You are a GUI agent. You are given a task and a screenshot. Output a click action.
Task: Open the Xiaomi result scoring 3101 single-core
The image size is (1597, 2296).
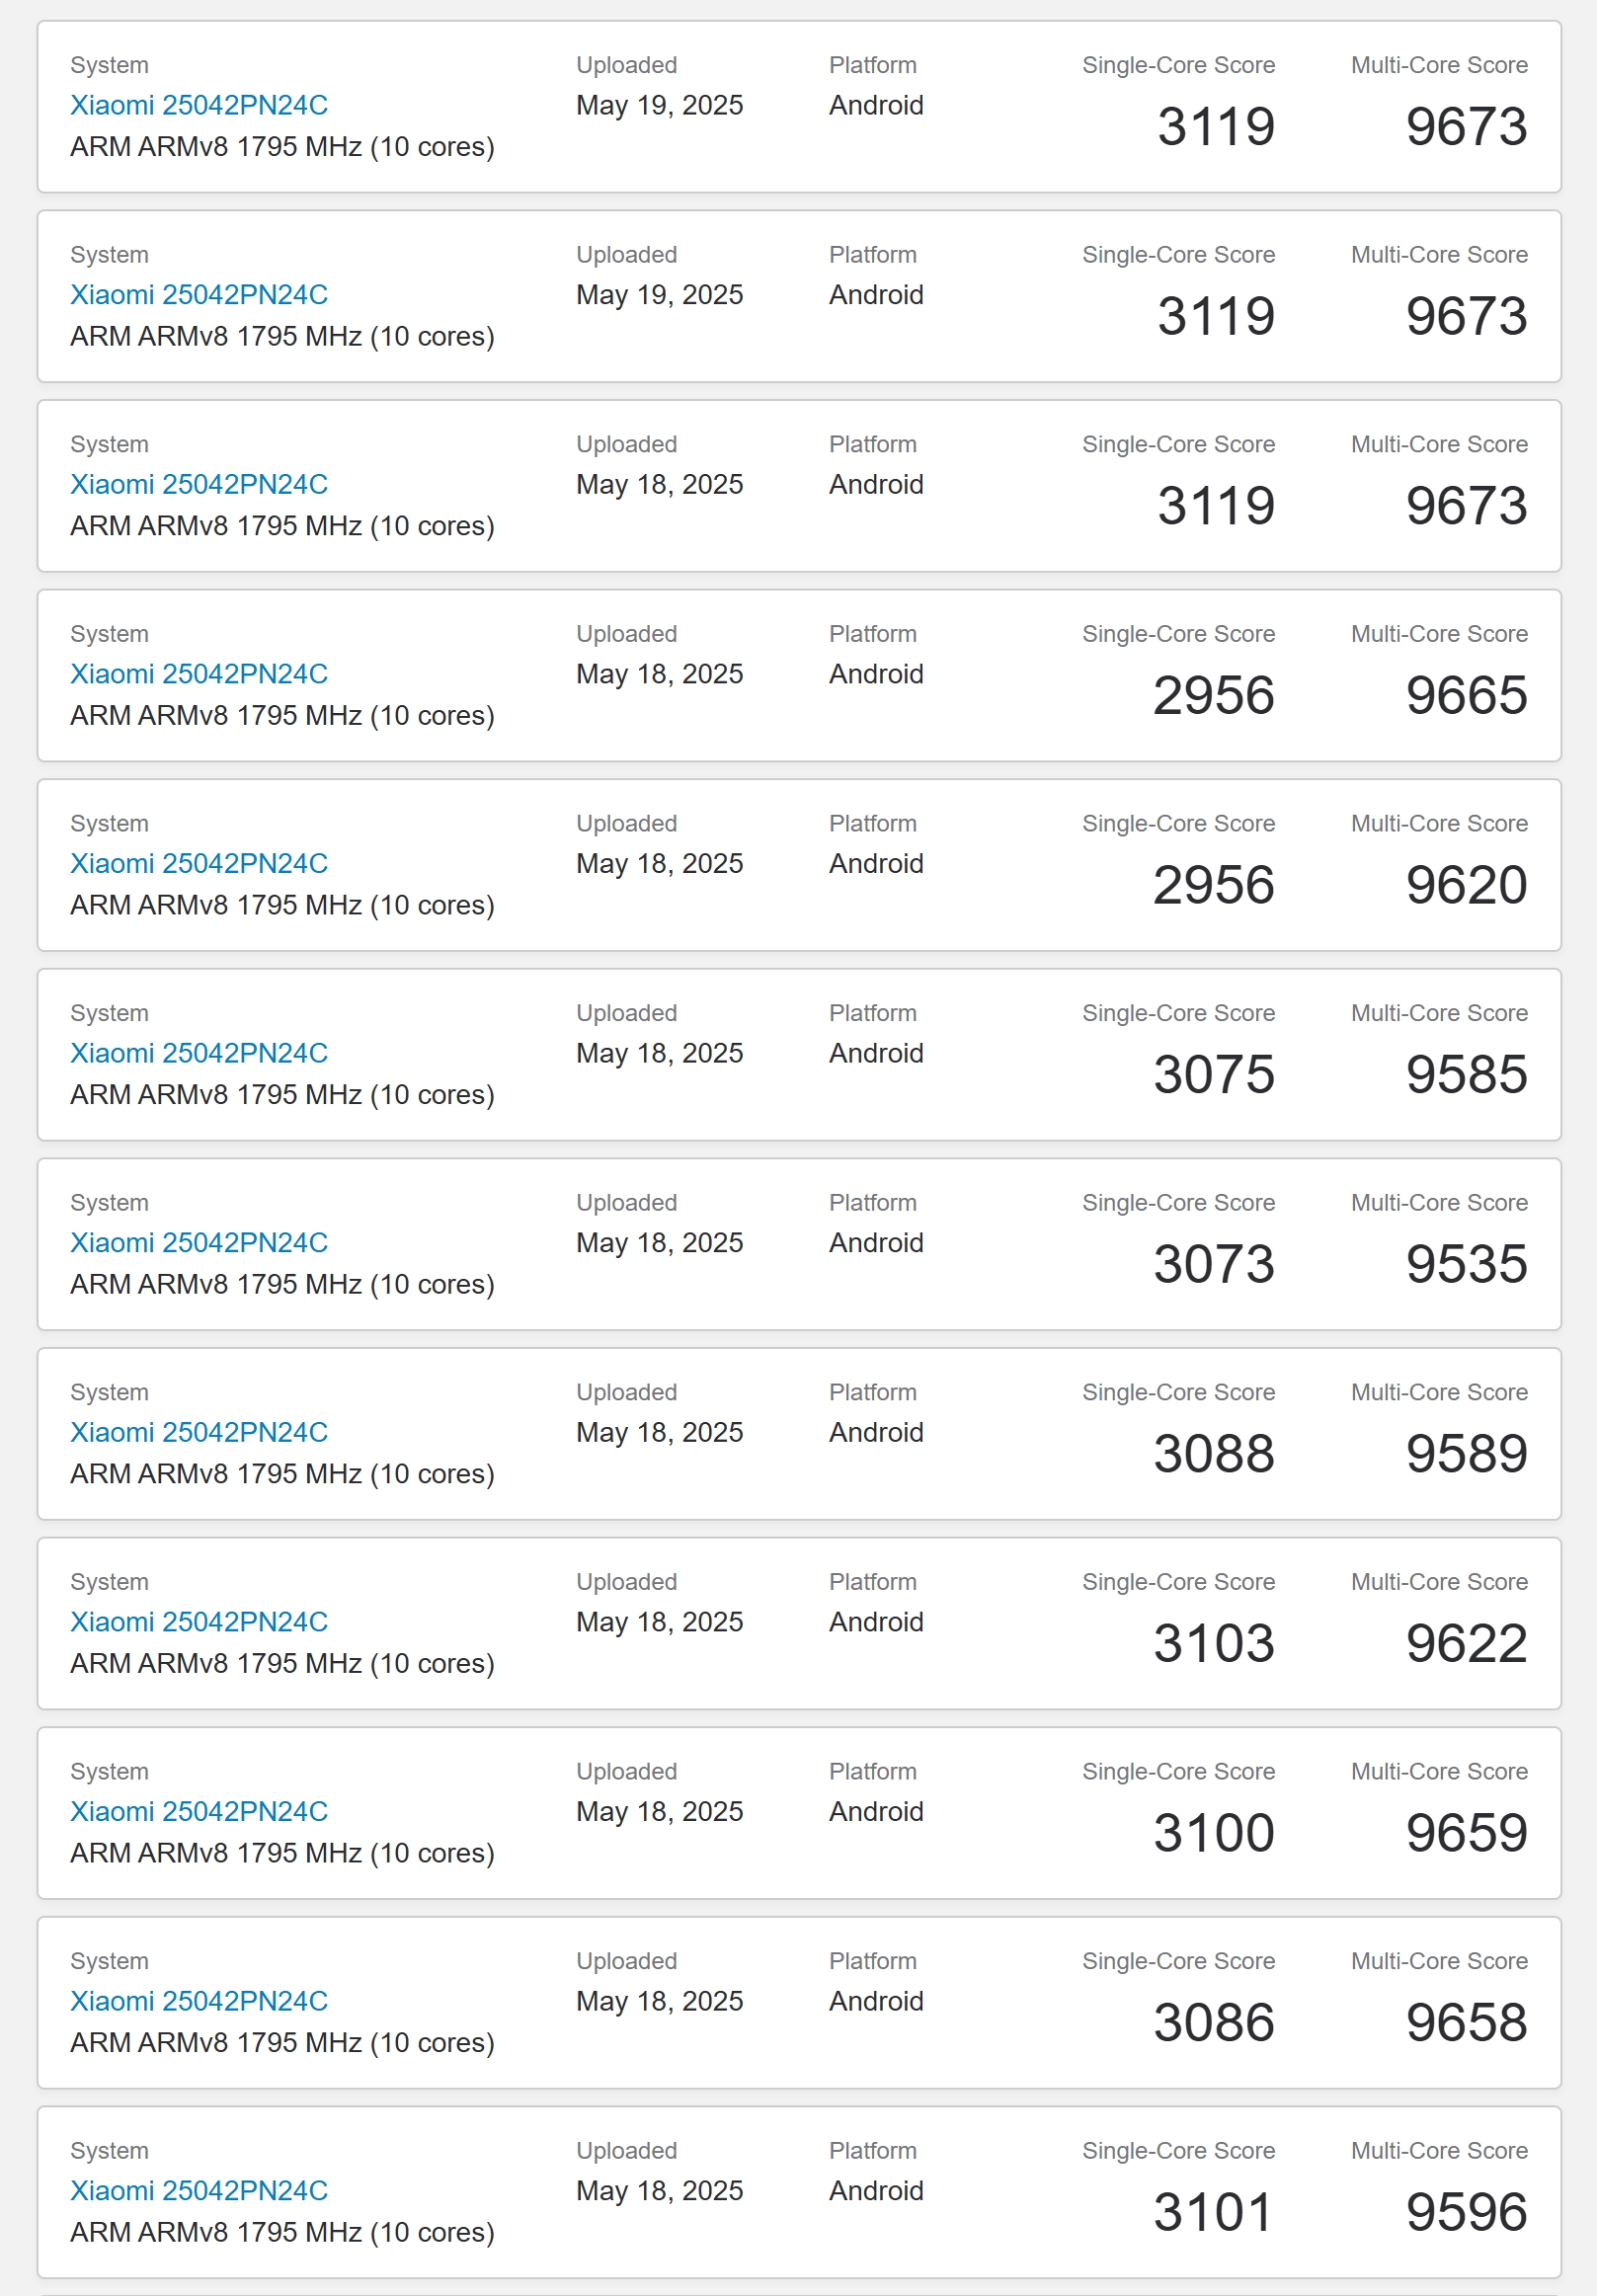pyautogui.click(x=199, y=2190)
